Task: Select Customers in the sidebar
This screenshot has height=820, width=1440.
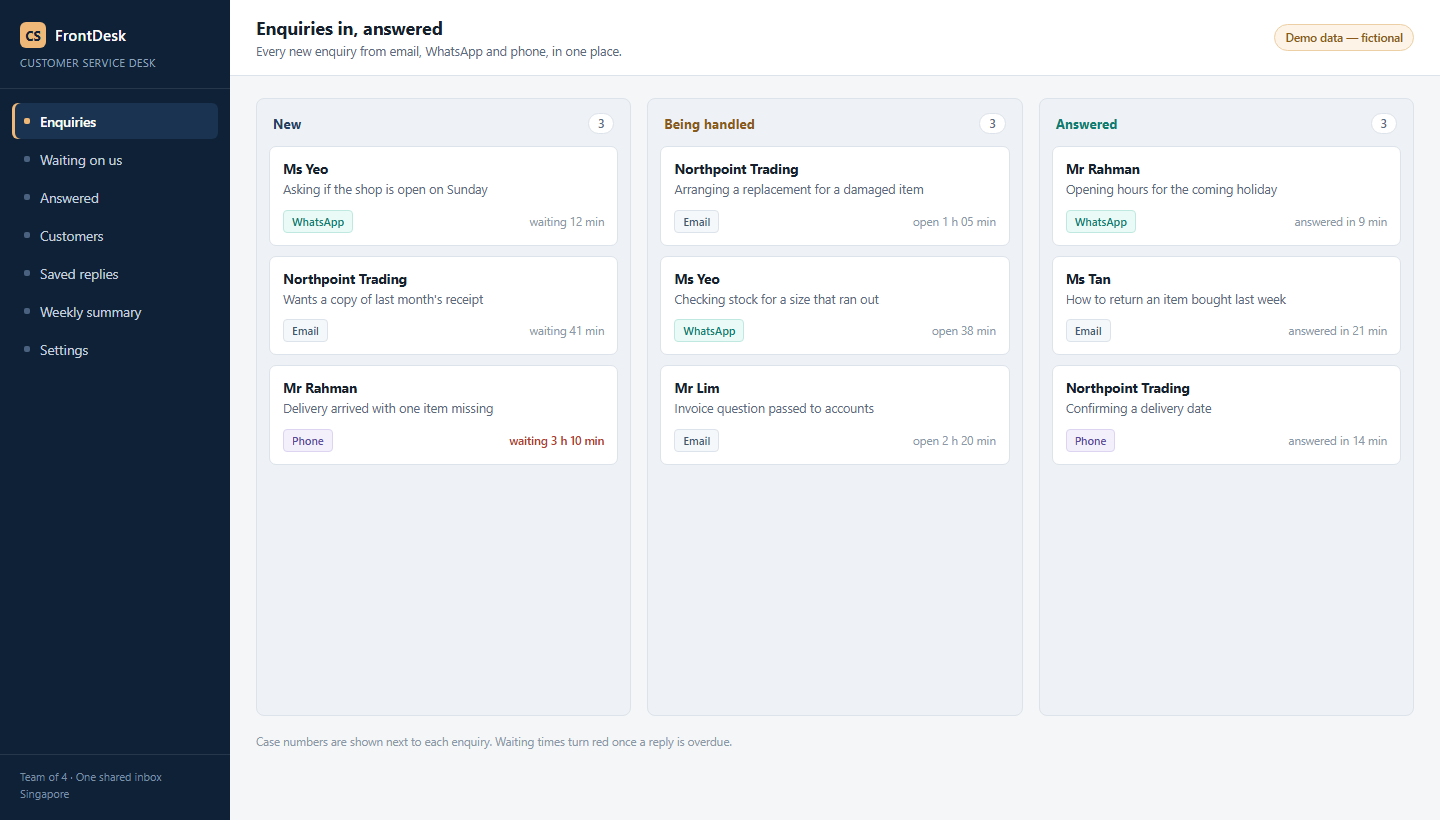Action: click(115, 236)
